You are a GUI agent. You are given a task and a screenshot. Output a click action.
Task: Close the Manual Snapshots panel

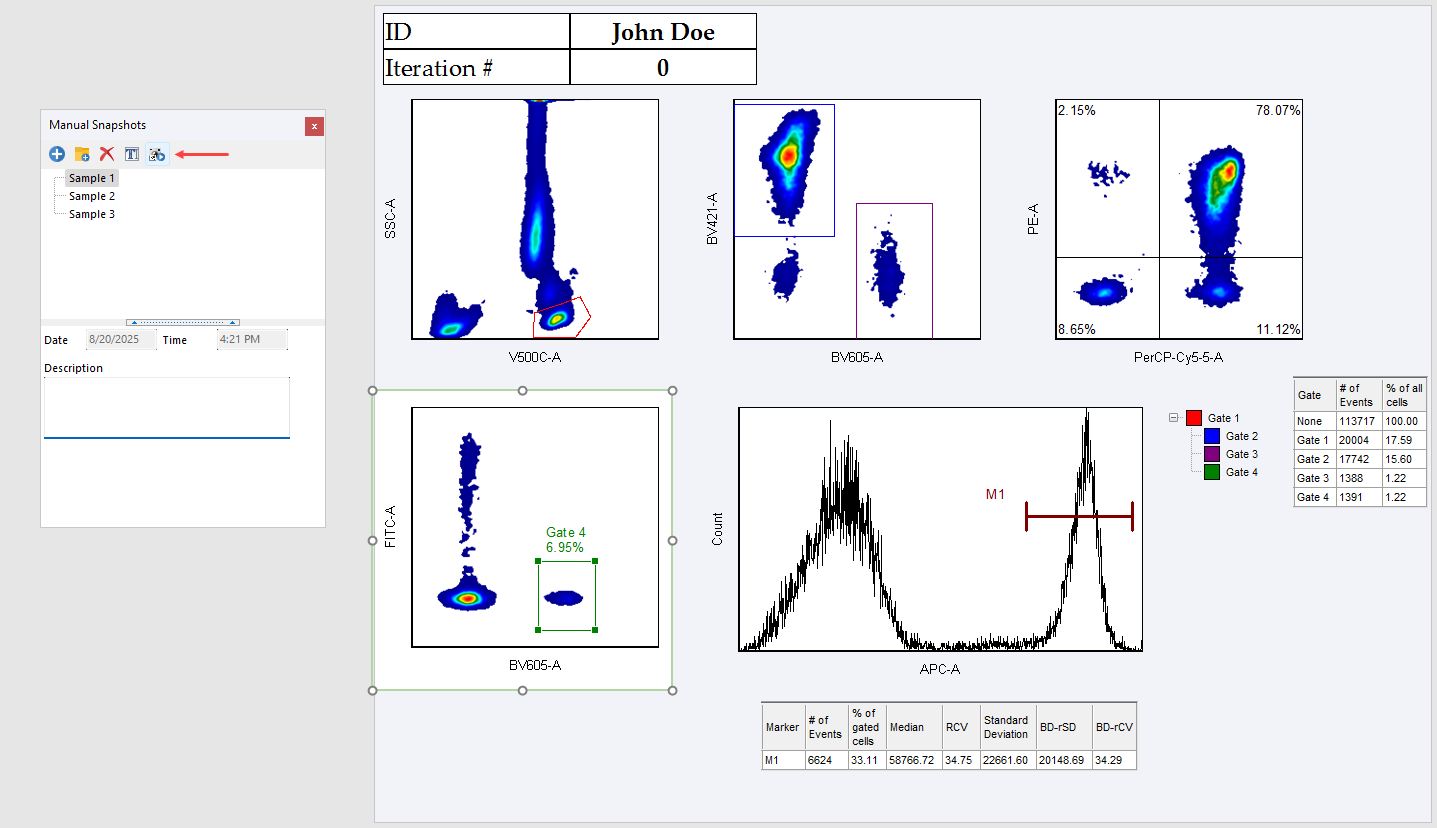click(315, 126)
